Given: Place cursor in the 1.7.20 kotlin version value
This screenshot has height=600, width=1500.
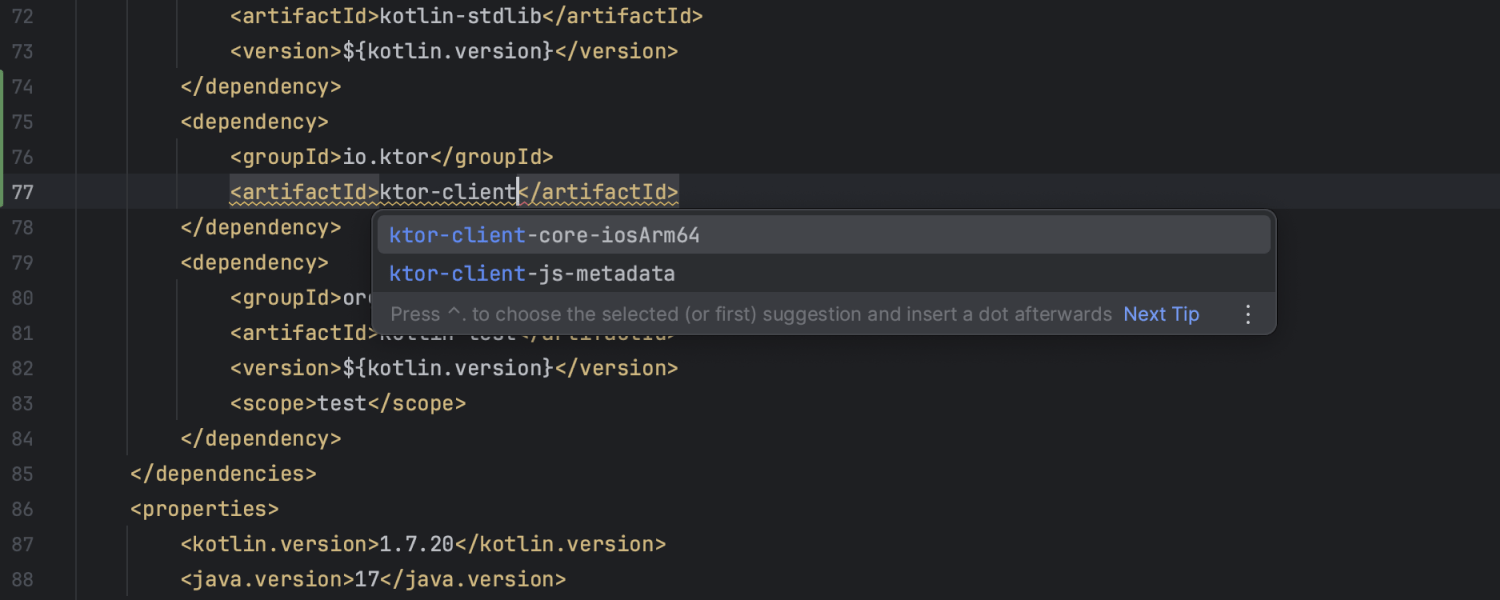Looking at the screenshot, I should (x=417, y=545).
